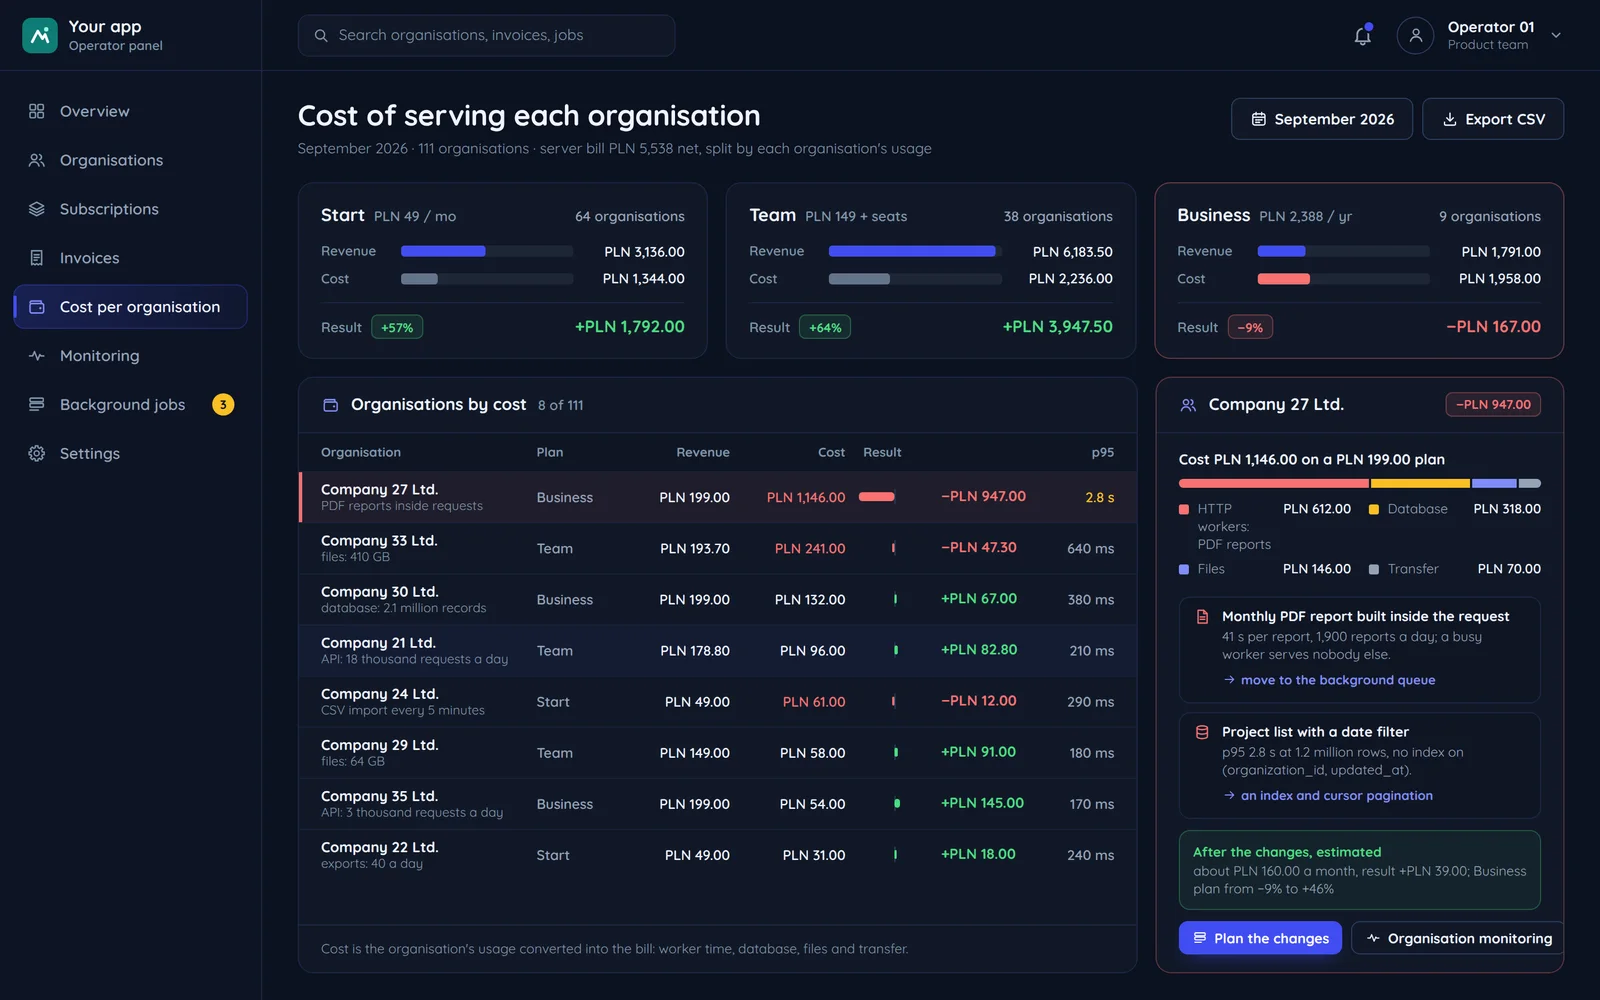Screen dimensions: 1600x1000
Task: Click the Your app logo icon
Action: coord(40,35)
